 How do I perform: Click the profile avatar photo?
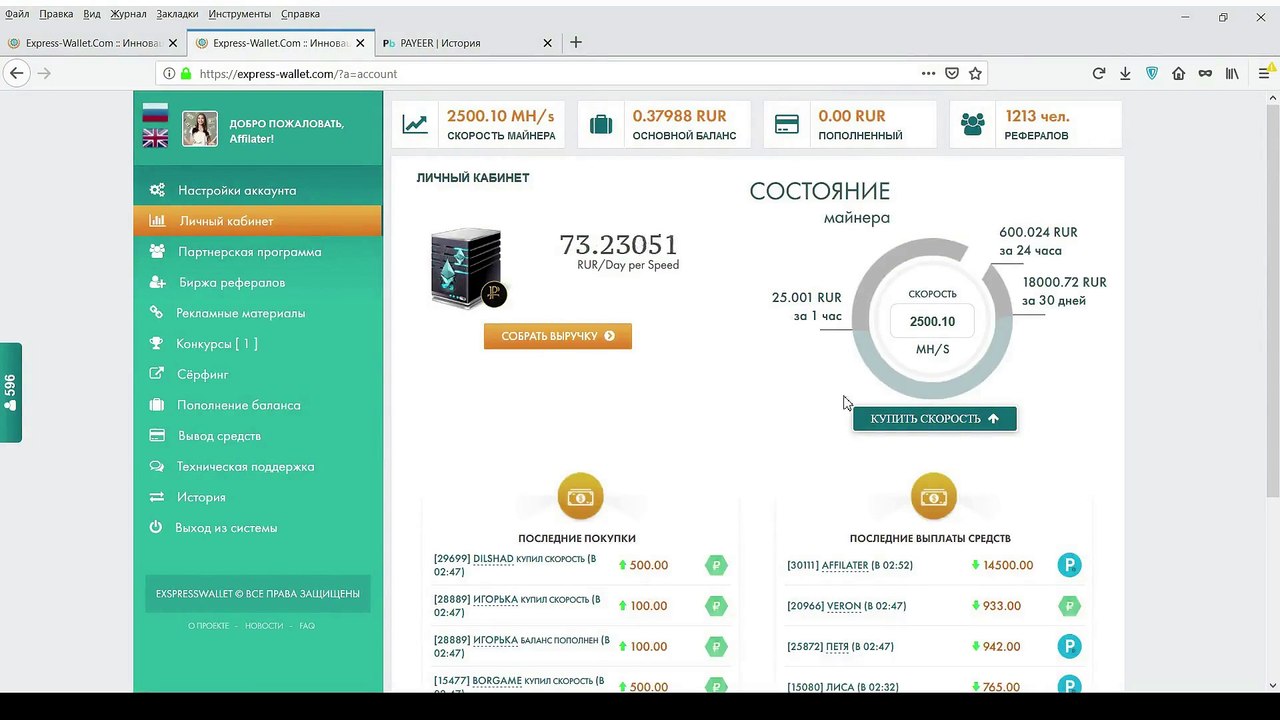point(200,129)
